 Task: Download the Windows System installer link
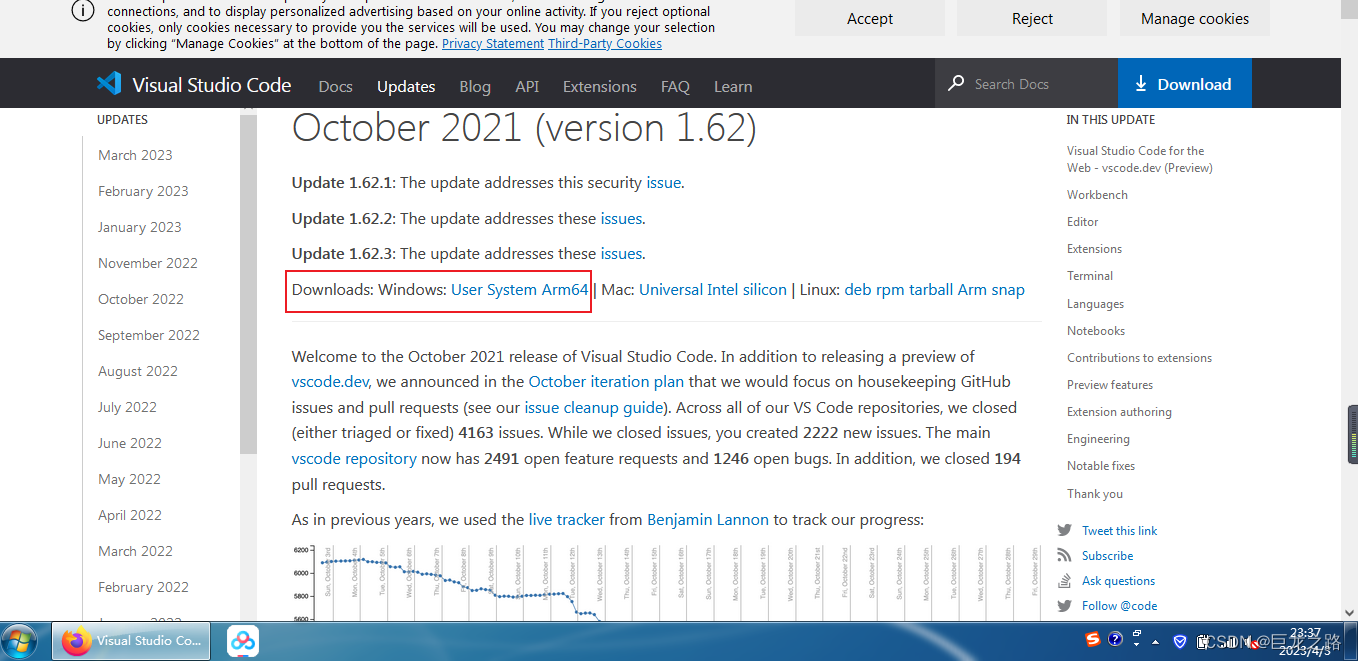(512, 290)
